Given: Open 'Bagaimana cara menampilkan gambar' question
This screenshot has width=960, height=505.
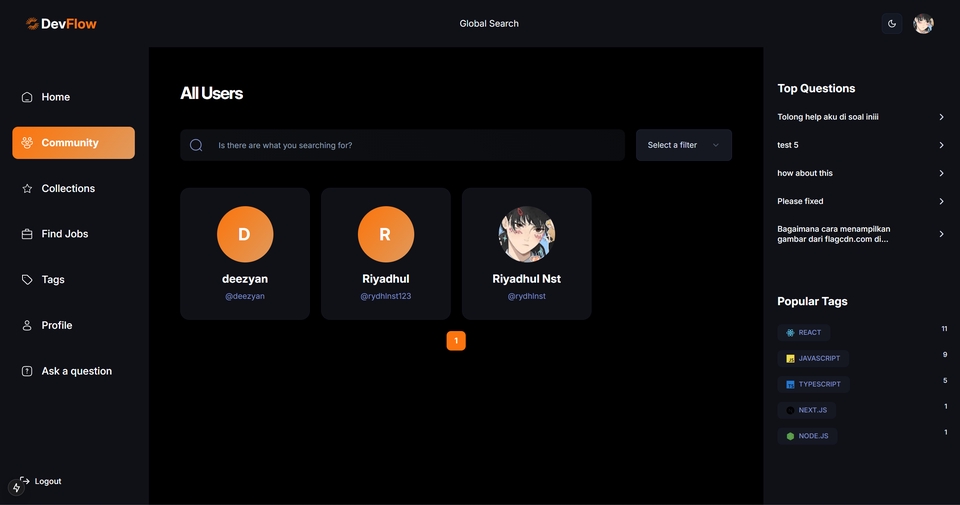Looking at the screenshot, I should 834,234.
